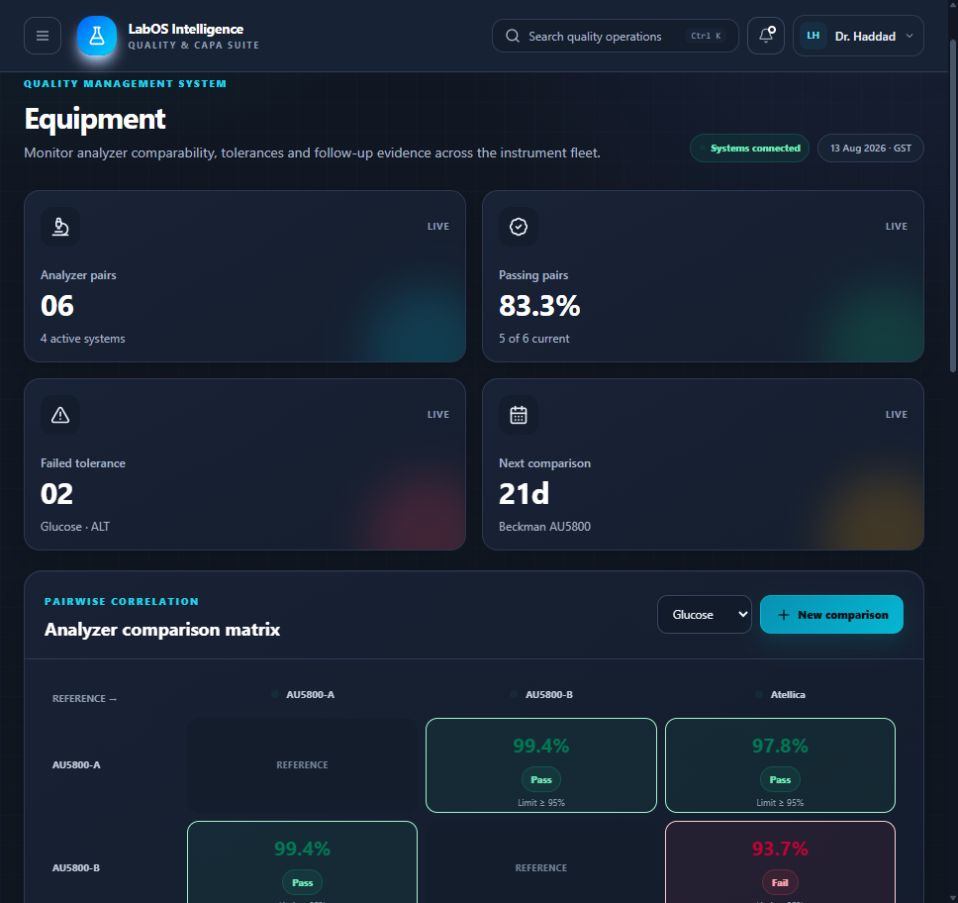Click the check badge icon on Passing pairs card
This screenshot has width=958, height=903.
click(x=518, y=227)
